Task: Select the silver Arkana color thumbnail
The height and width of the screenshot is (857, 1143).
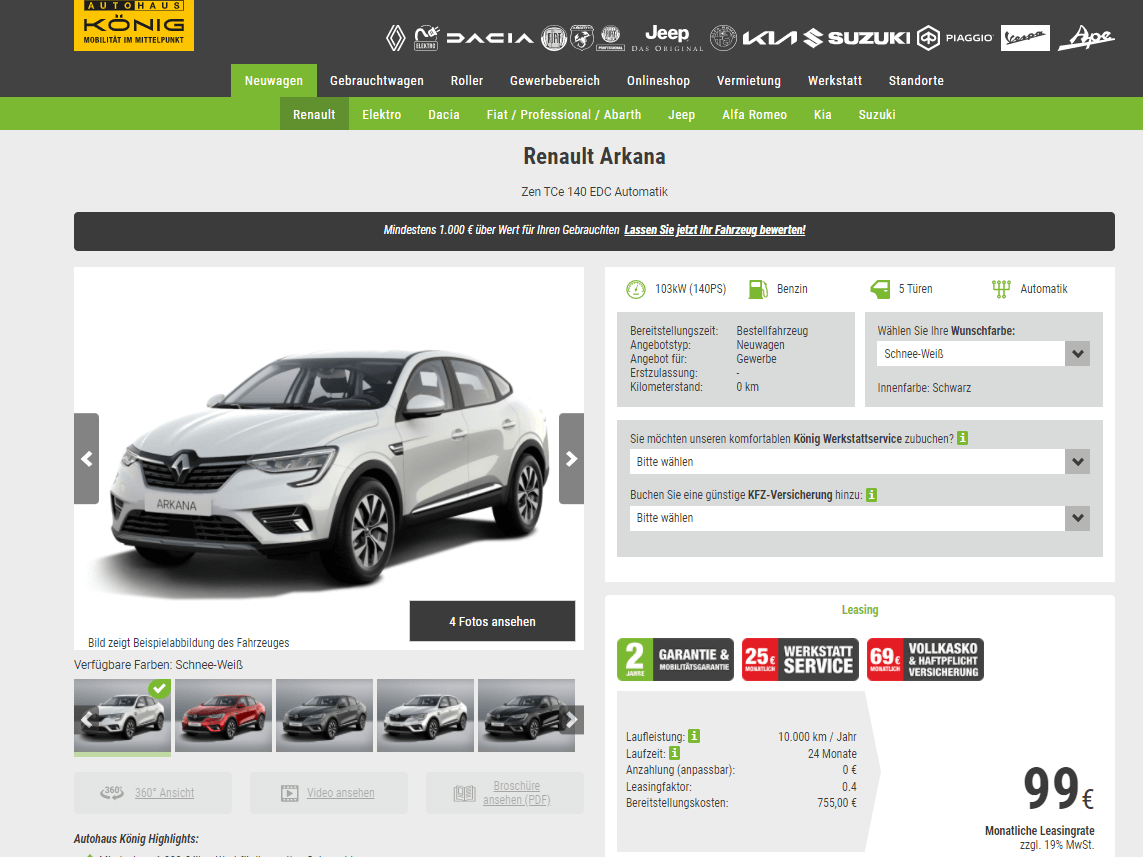Action: (x=425, y=716)
